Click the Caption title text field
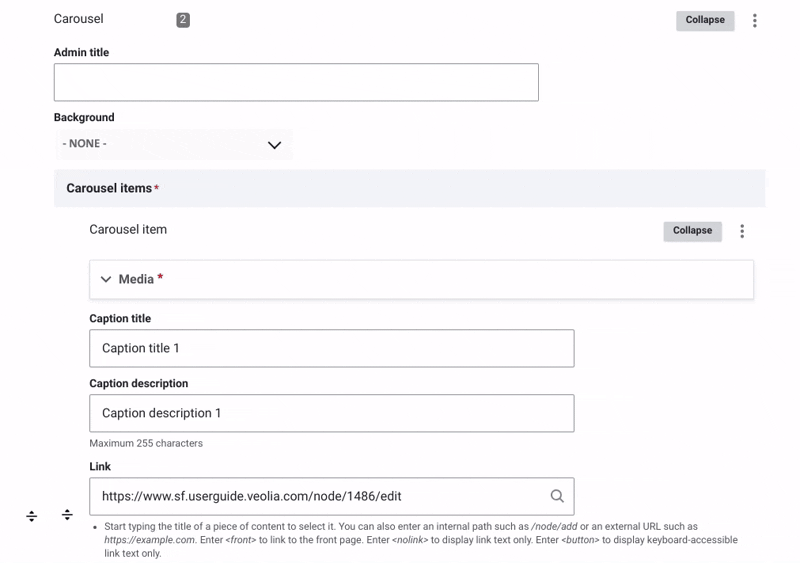The height and width of the screenshot is (563, 800). (331, 348)
